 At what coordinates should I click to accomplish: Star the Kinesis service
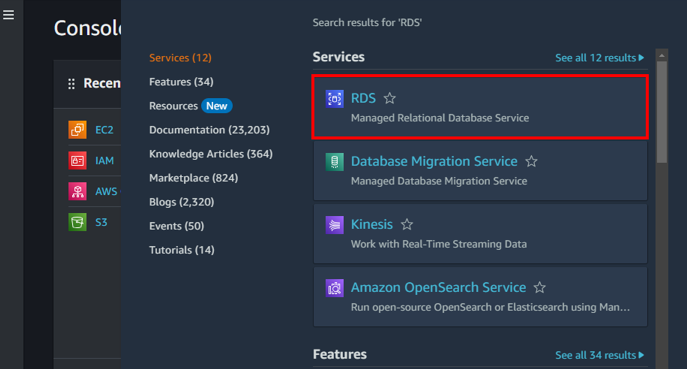[407, 225]
